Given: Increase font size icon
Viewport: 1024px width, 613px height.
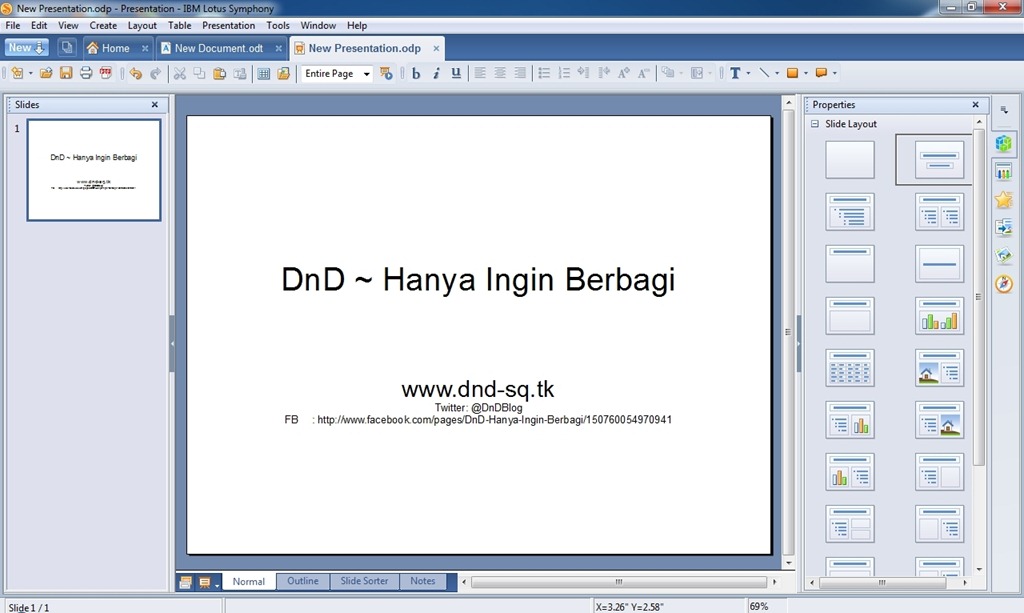Looking at the screenshot, I should pos(624,73).
